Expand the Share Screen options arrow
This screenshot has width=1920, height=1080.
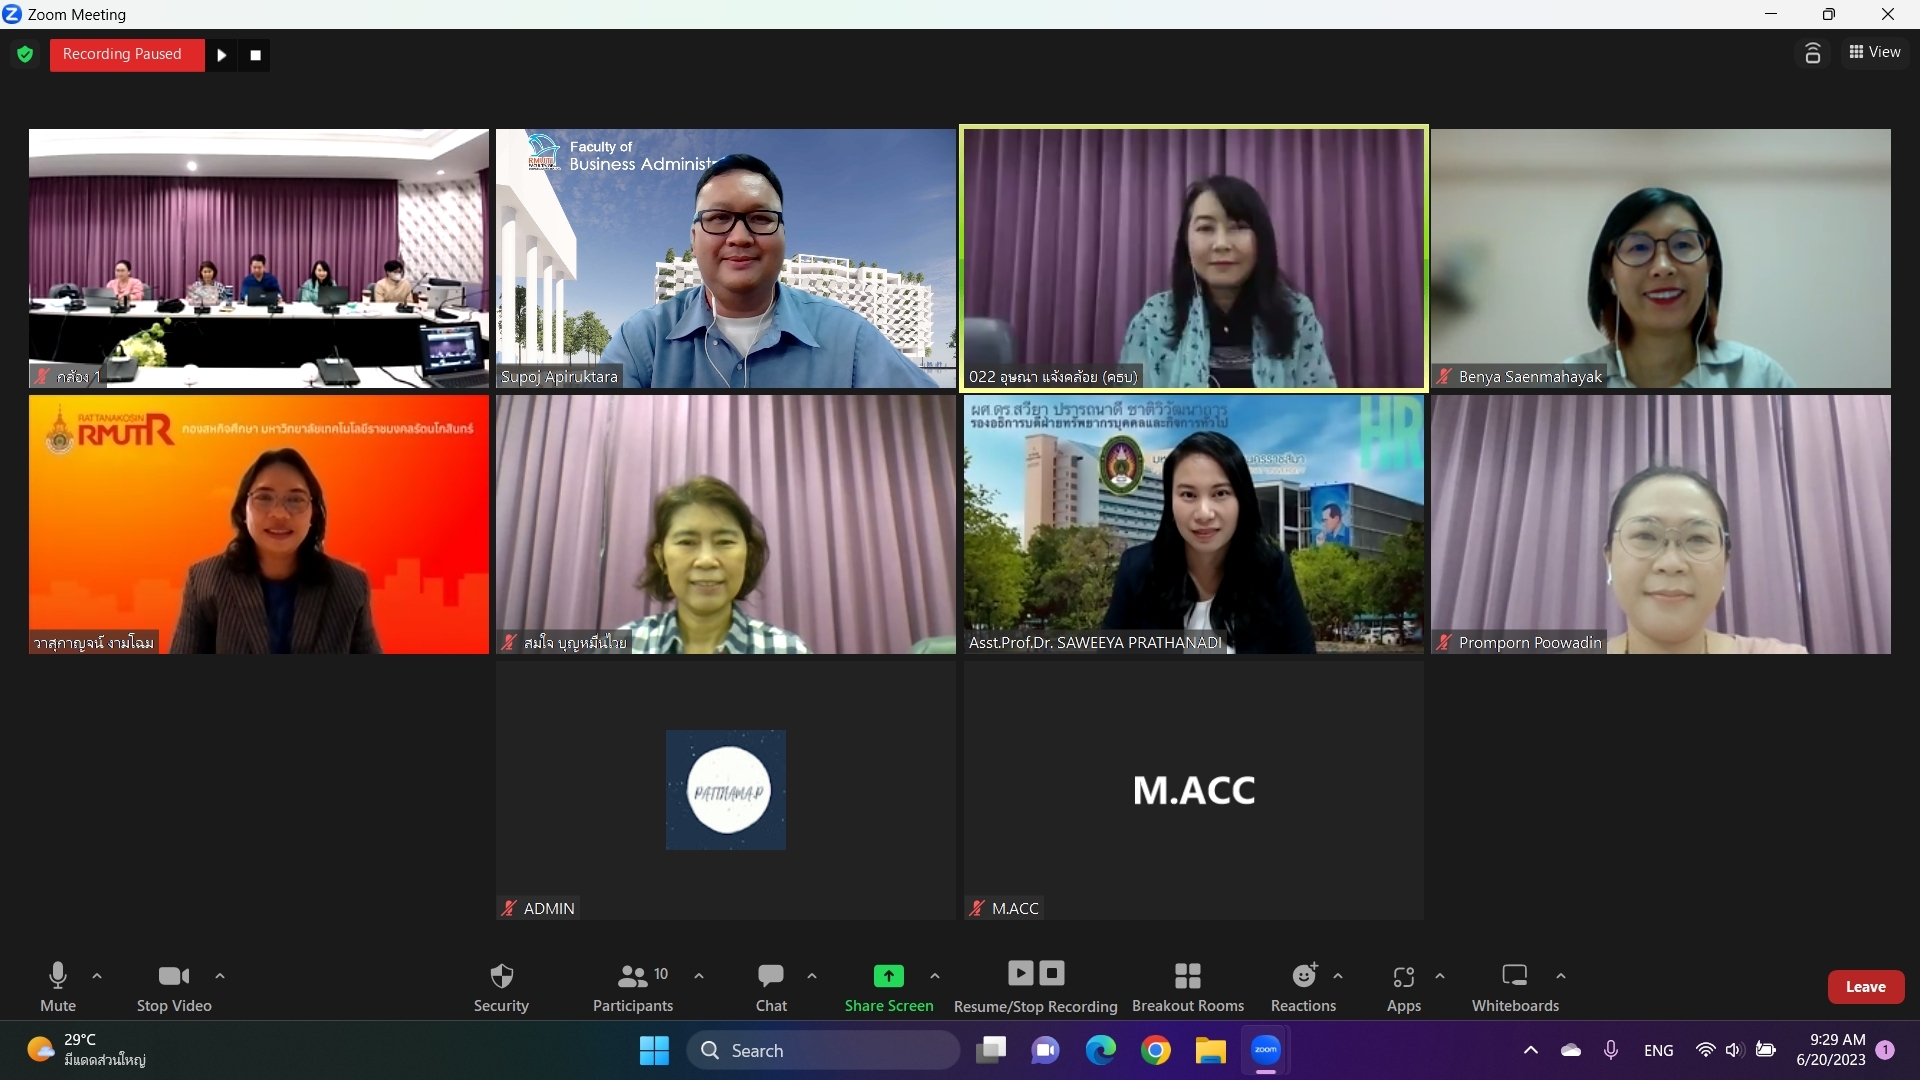pyautogui.click(x=935, y=975)
